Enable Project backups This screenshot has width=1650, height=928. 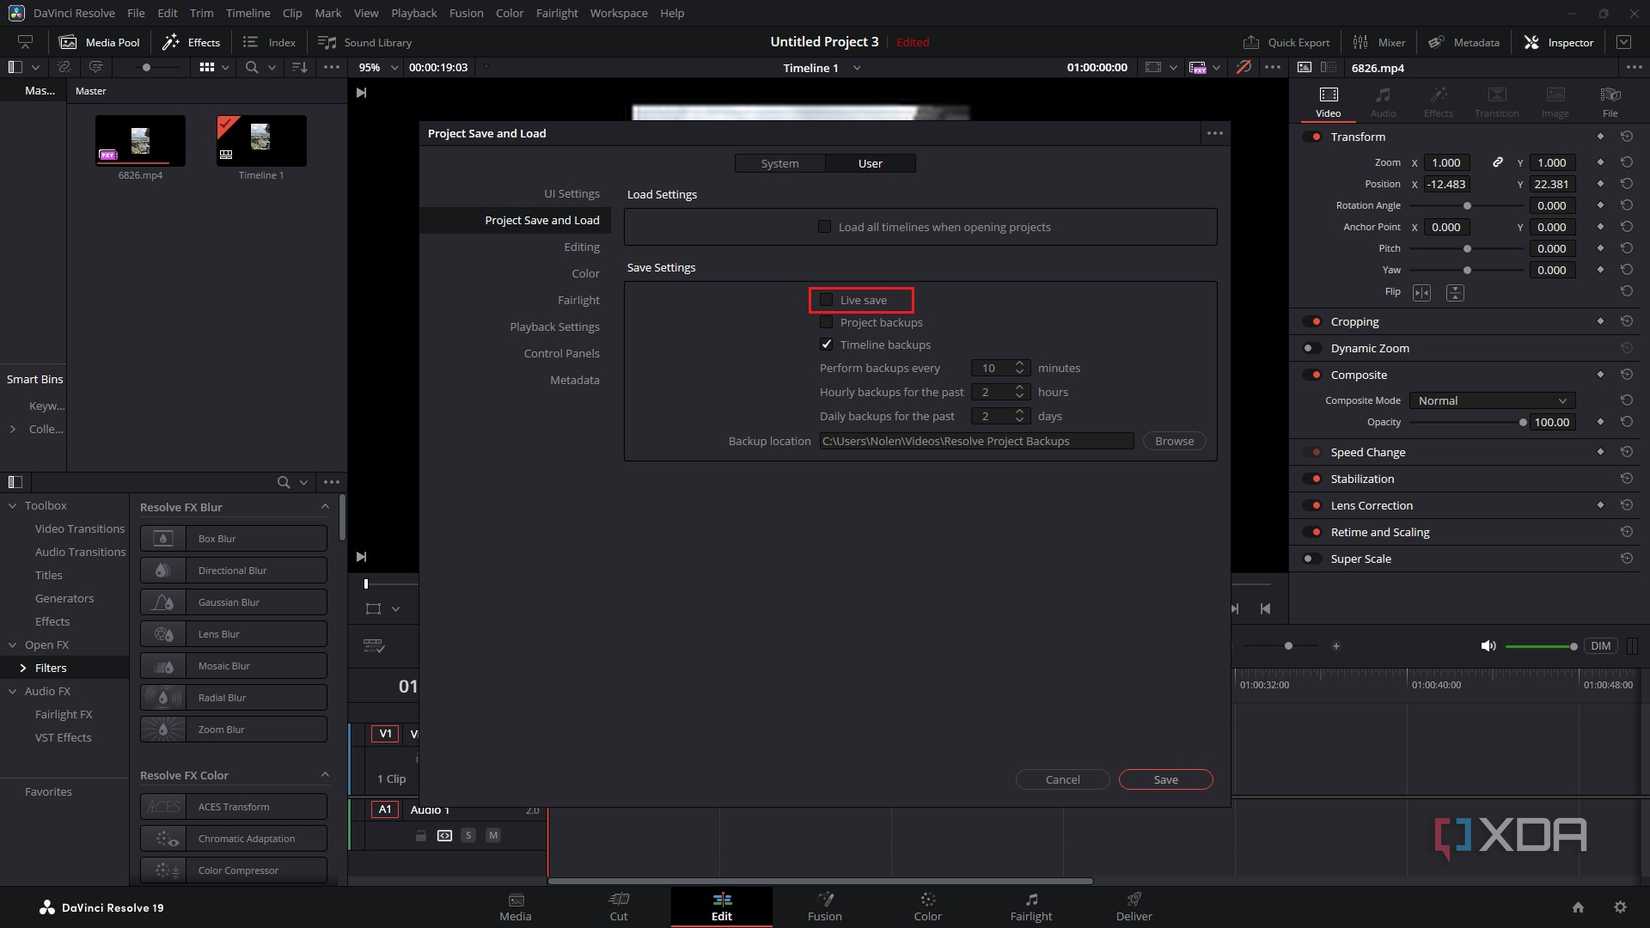(x=826, y=322)
